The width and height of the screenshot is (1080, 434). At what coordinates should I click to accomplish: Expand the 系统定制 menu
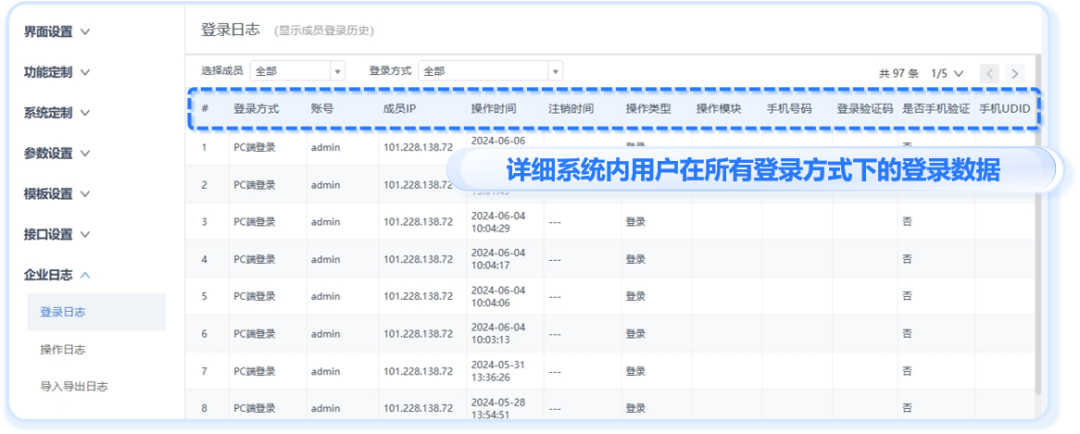57,112
